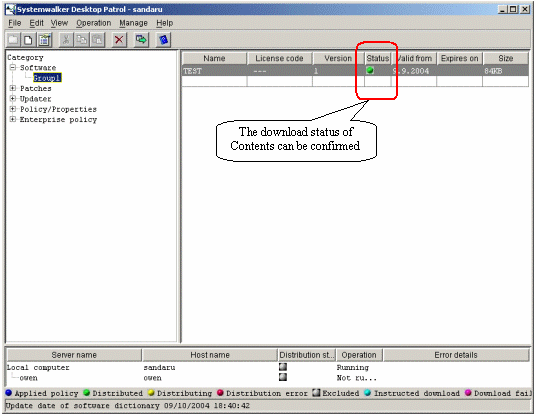Sort by the Version column header
The image size is (536, 416).
[338, 58]
